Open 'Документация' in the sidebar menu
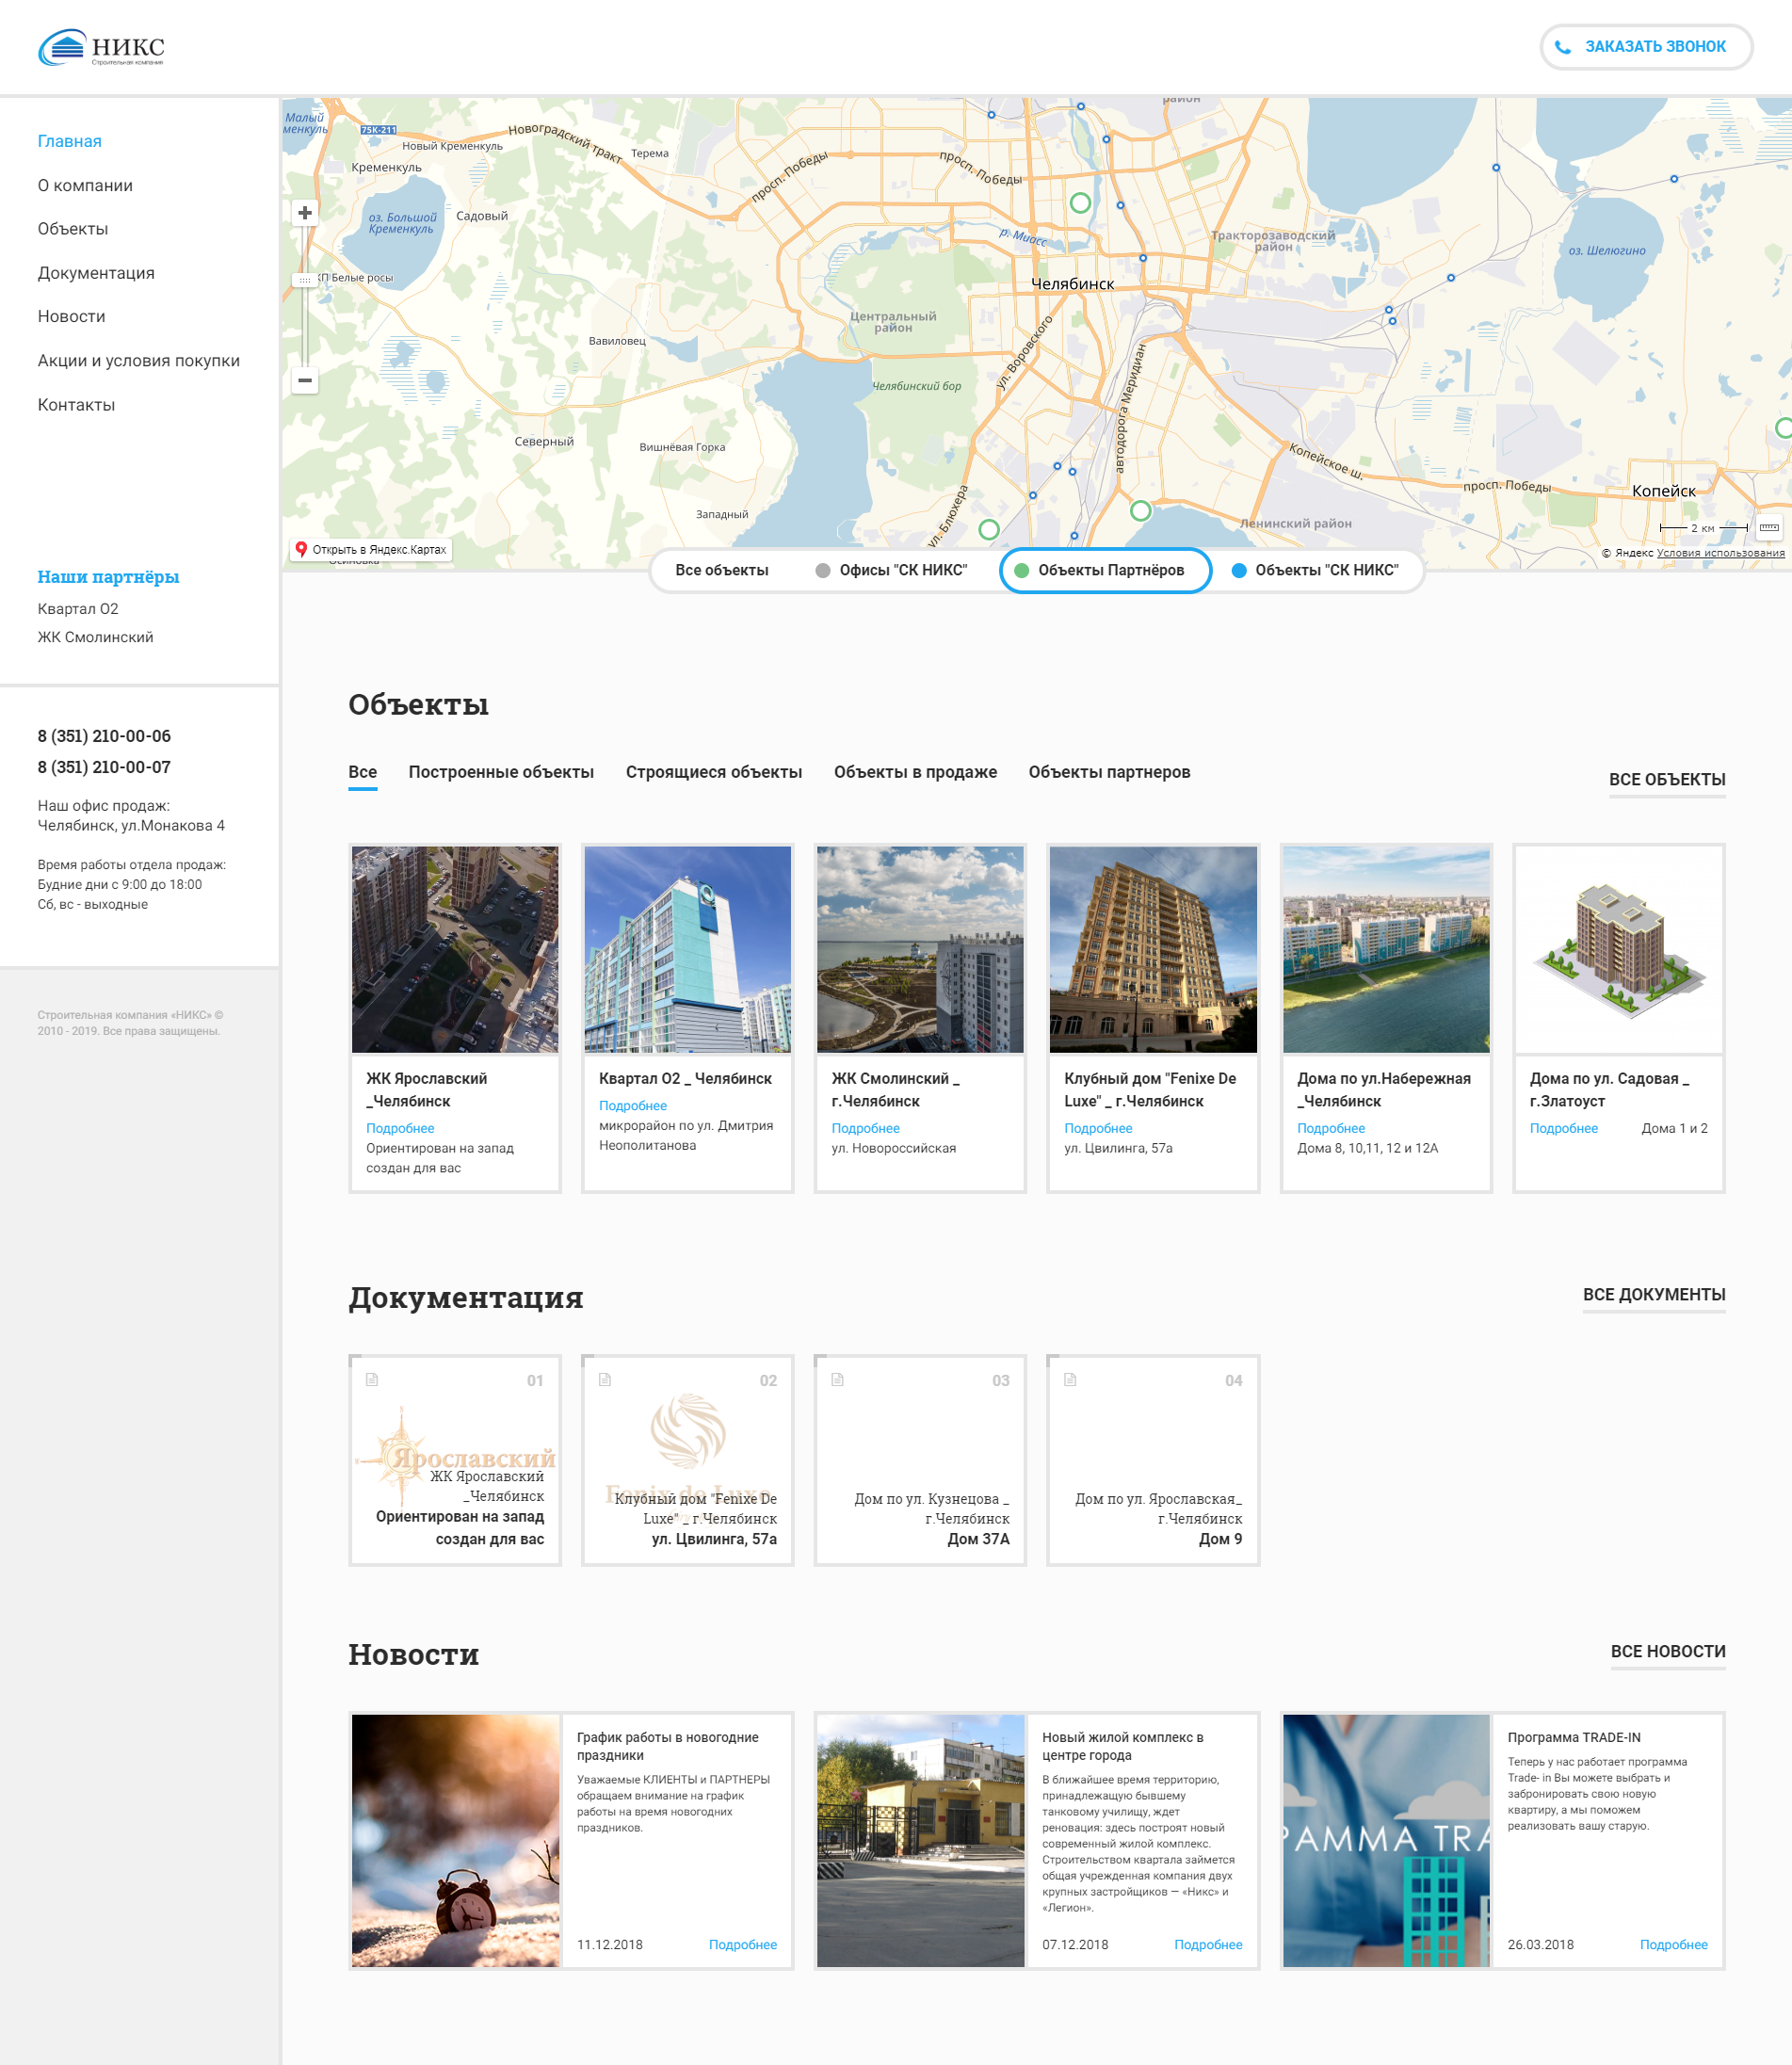1792x2065 pixels. pyautogui.click(x=96, y=273)
